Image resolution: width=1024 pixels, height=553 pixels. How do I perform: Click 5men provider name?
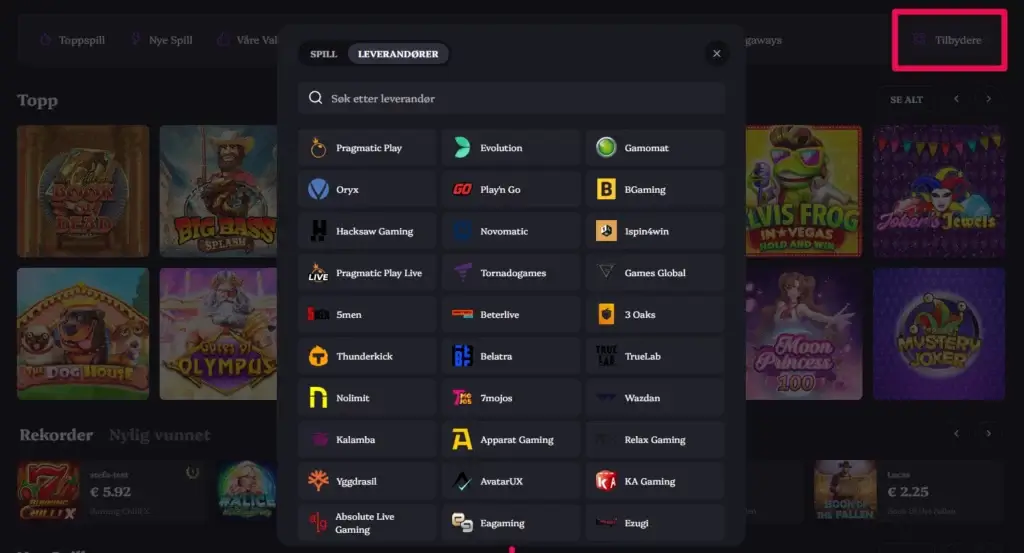(349, 315)
